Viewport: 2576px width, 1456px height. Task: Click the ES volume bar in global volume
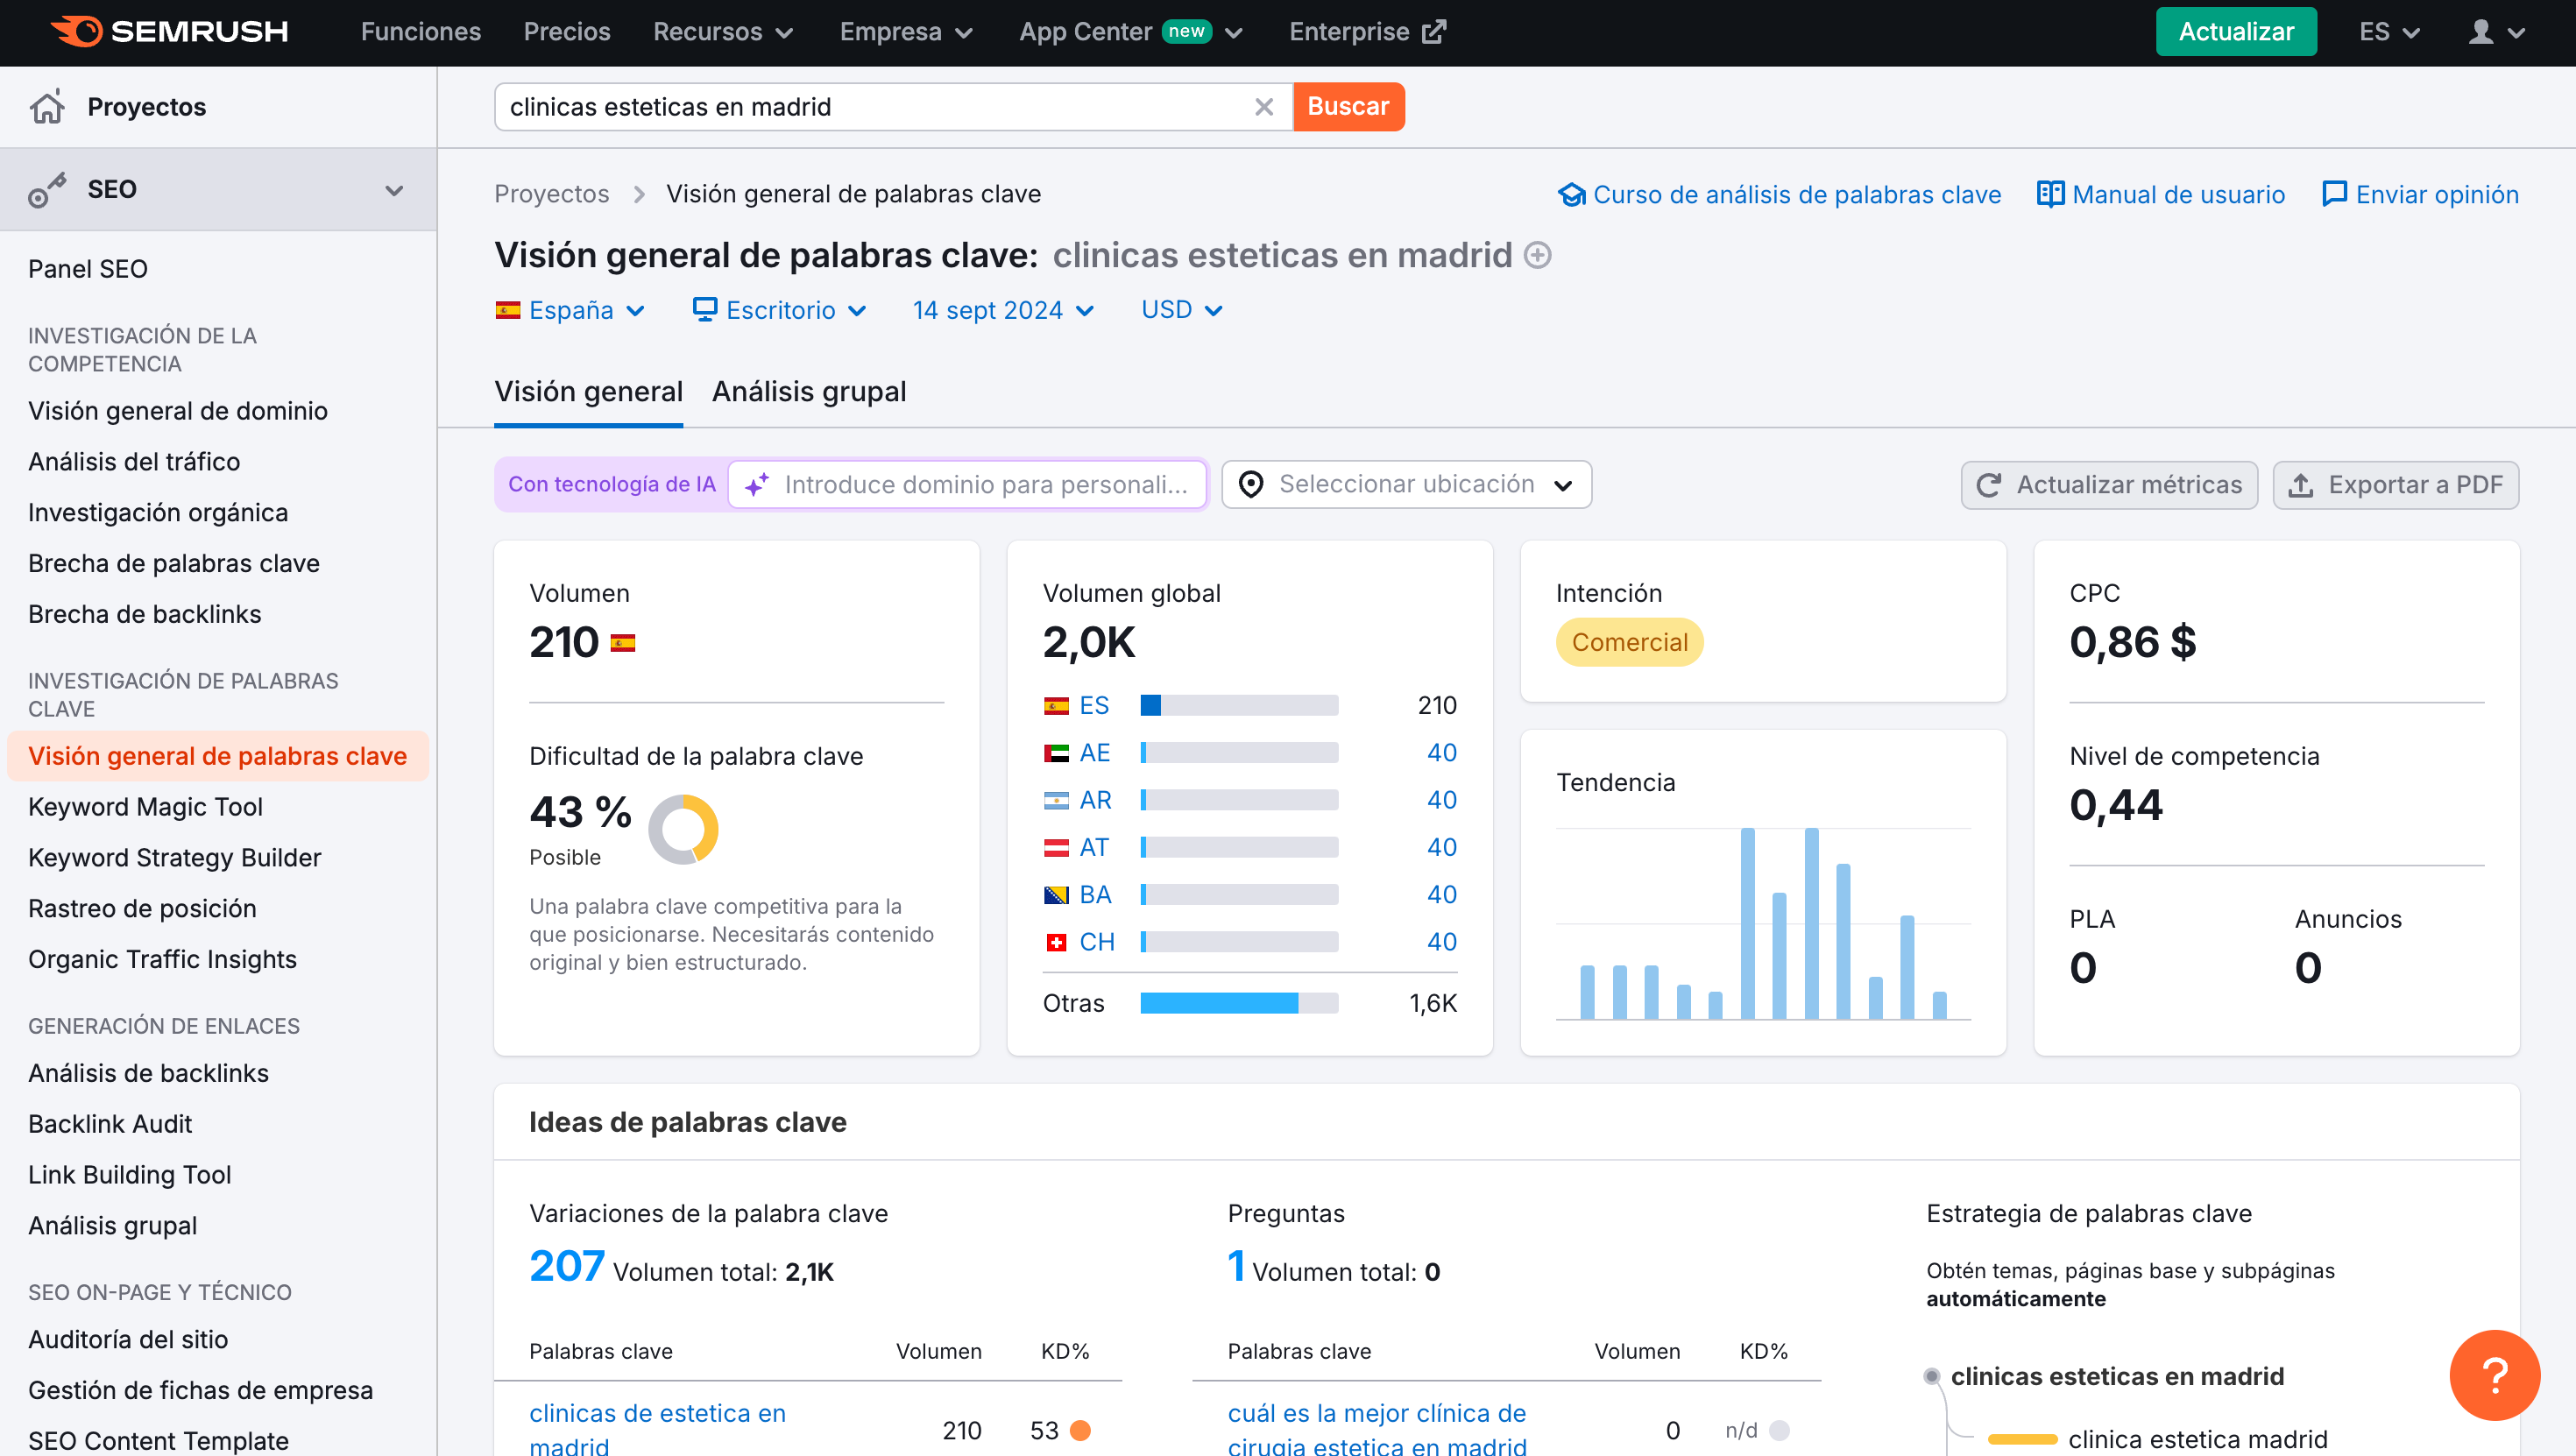[1239, 706]
